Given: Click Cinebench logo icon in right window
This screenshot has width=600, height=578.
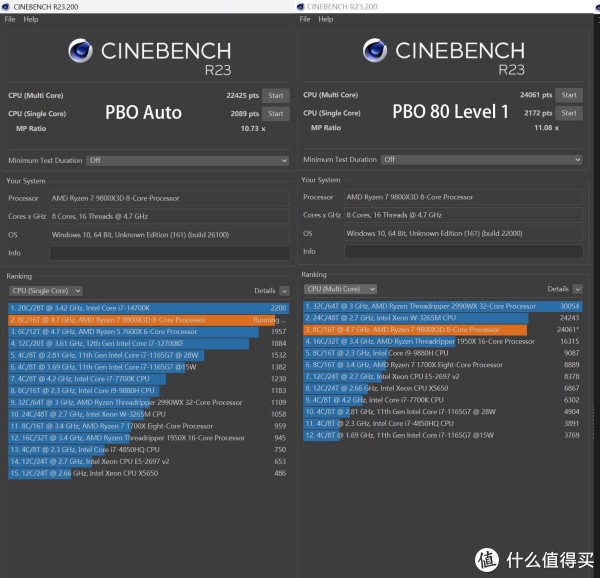Looking at the screenshot, I should [375, 50].
